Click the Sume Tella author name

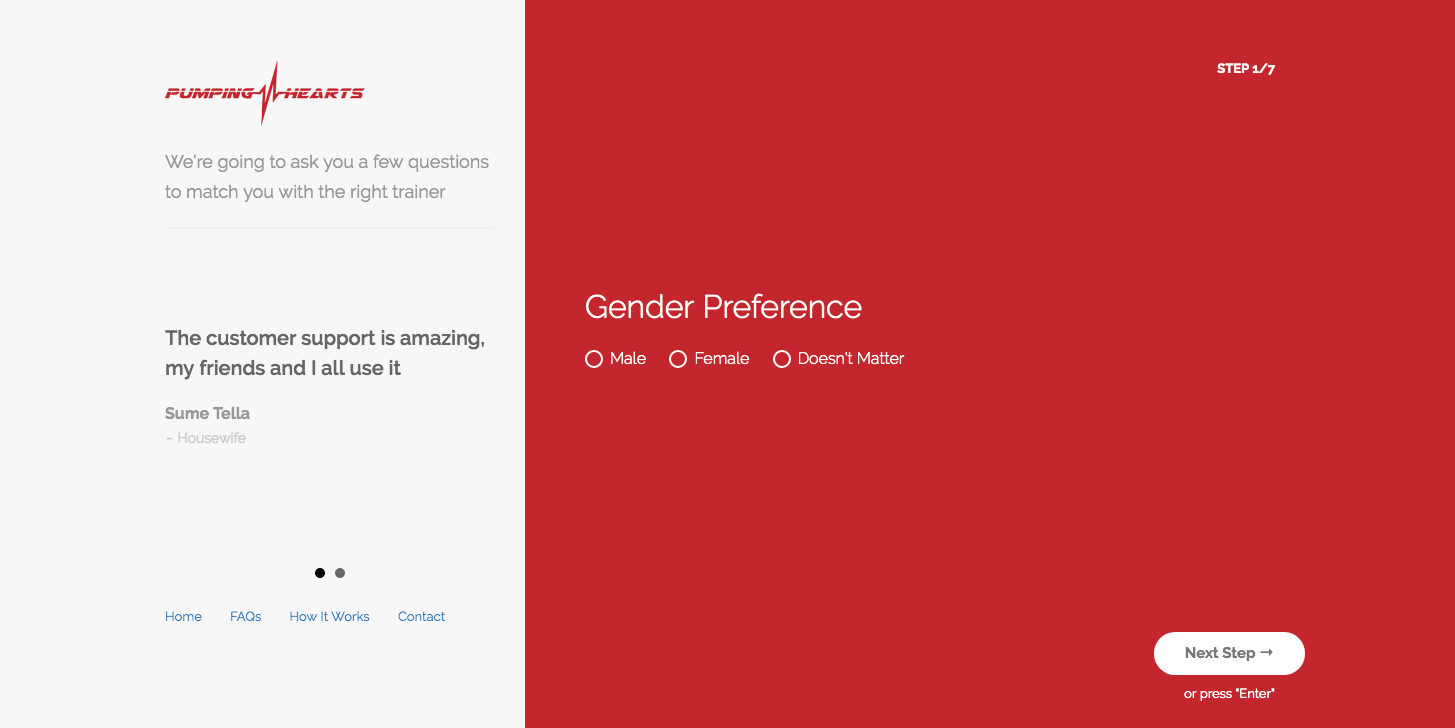click(207, 413)
